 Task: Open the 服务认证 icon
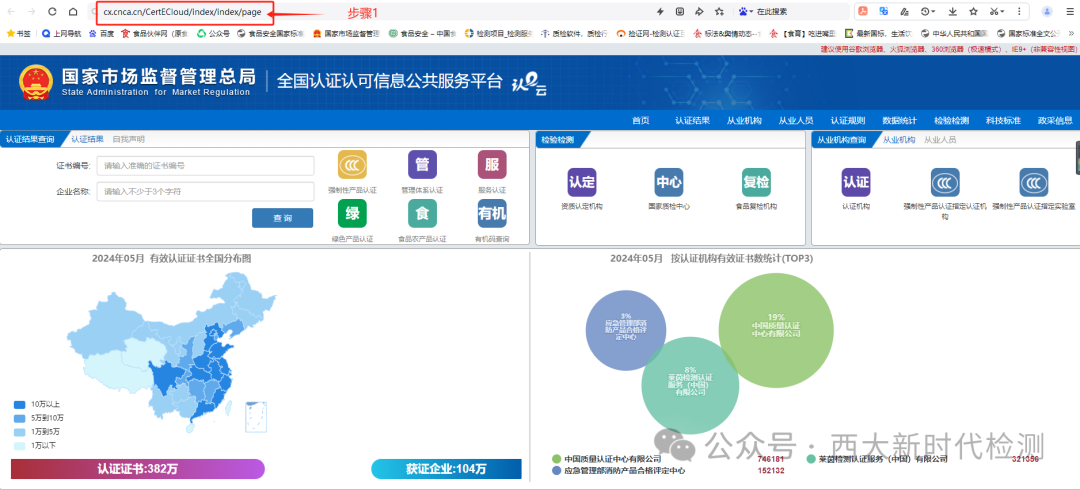[492, 165]
